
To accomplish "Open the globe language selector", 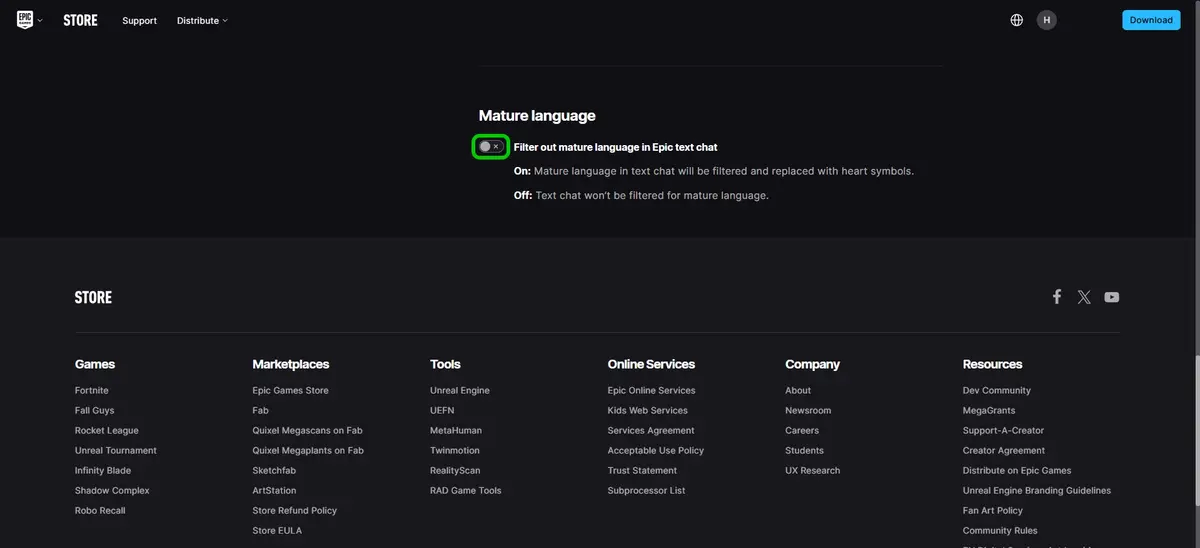I will tap(1017, 20).
